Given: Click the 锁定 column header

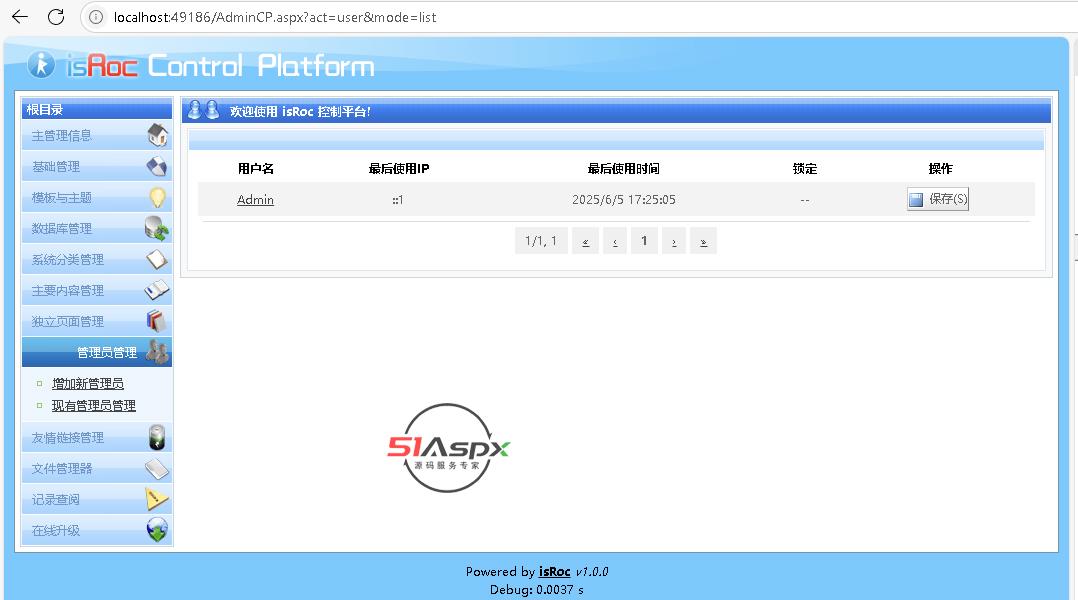Looking at the screenshot, I should (804, 168).
